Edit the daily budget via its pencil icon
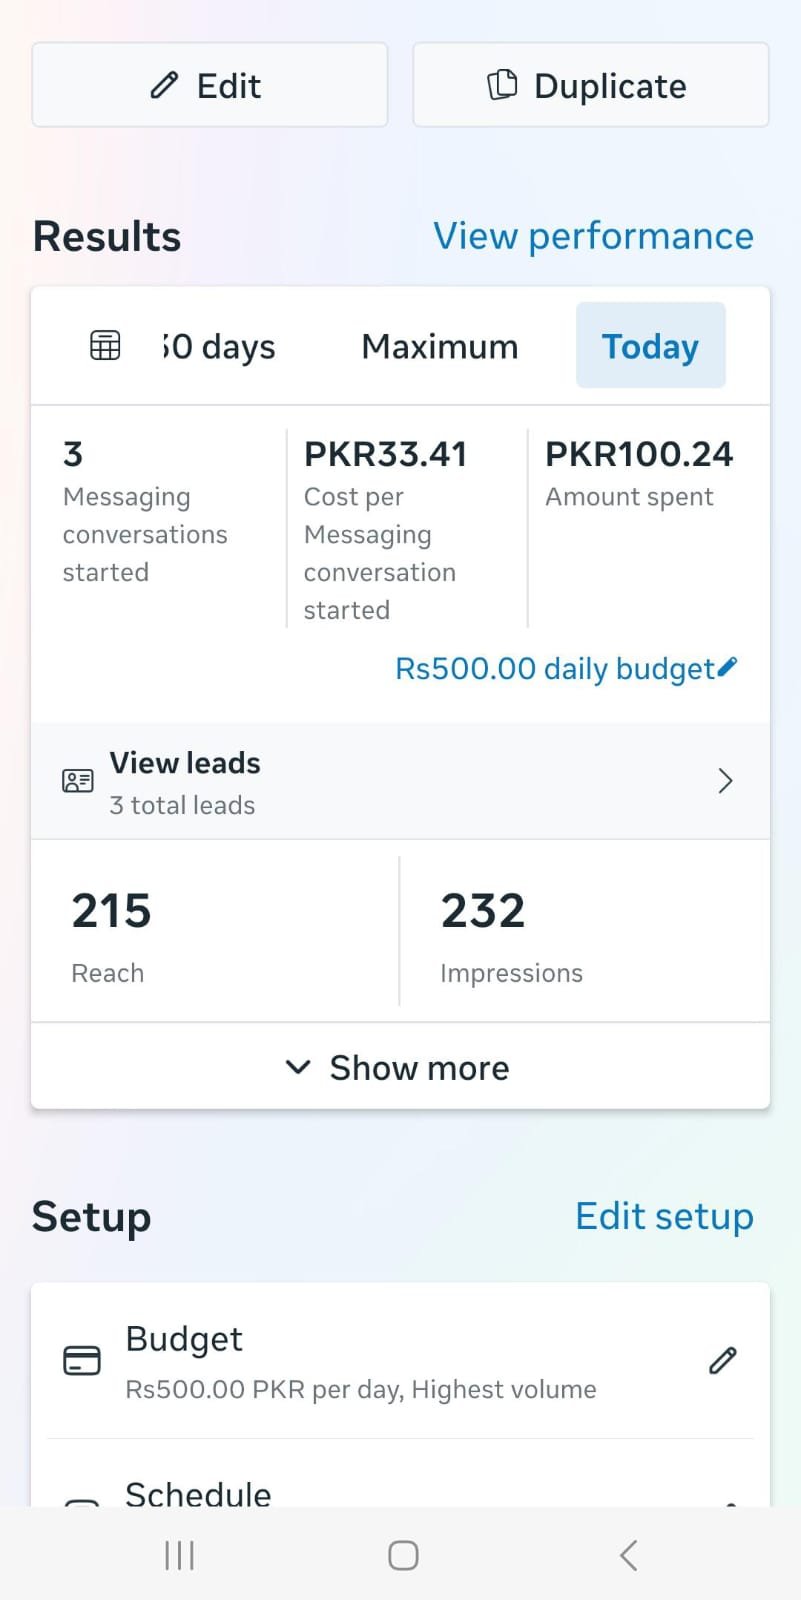This screenshot has width=801, height=1600. [x=727, y=666]
